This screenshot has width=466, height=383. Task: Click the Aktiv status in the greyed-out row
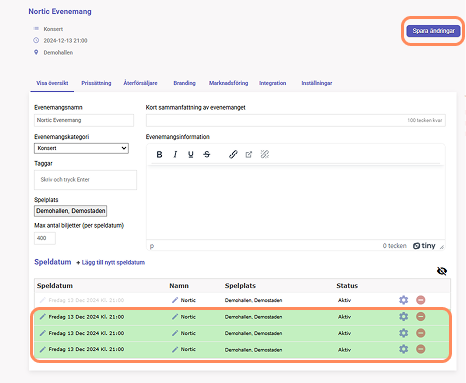click(x=344, y=300)
